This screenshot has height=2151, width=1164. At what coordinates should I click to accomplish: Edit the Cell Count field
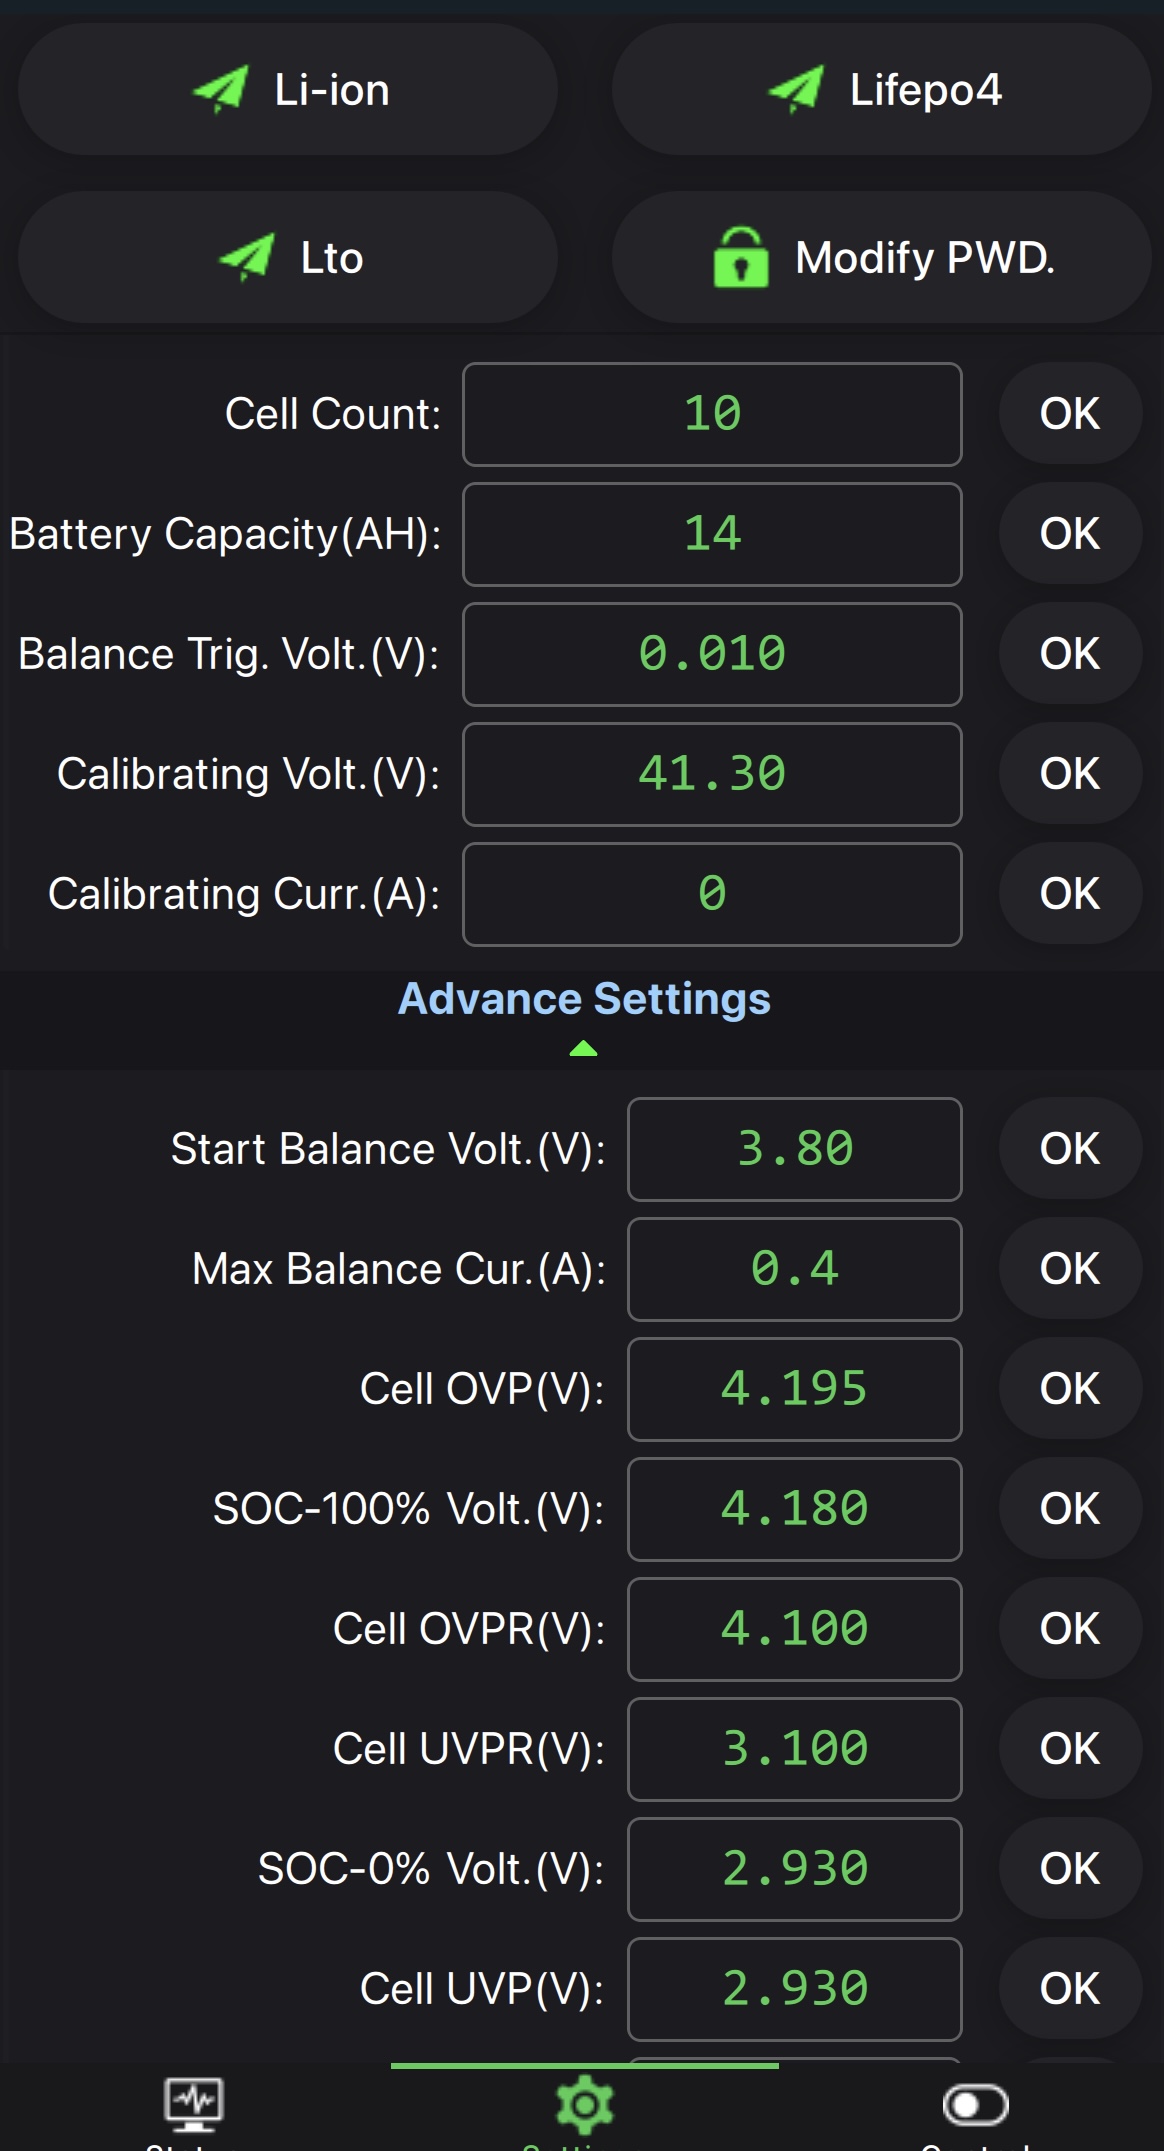point(712,414)
